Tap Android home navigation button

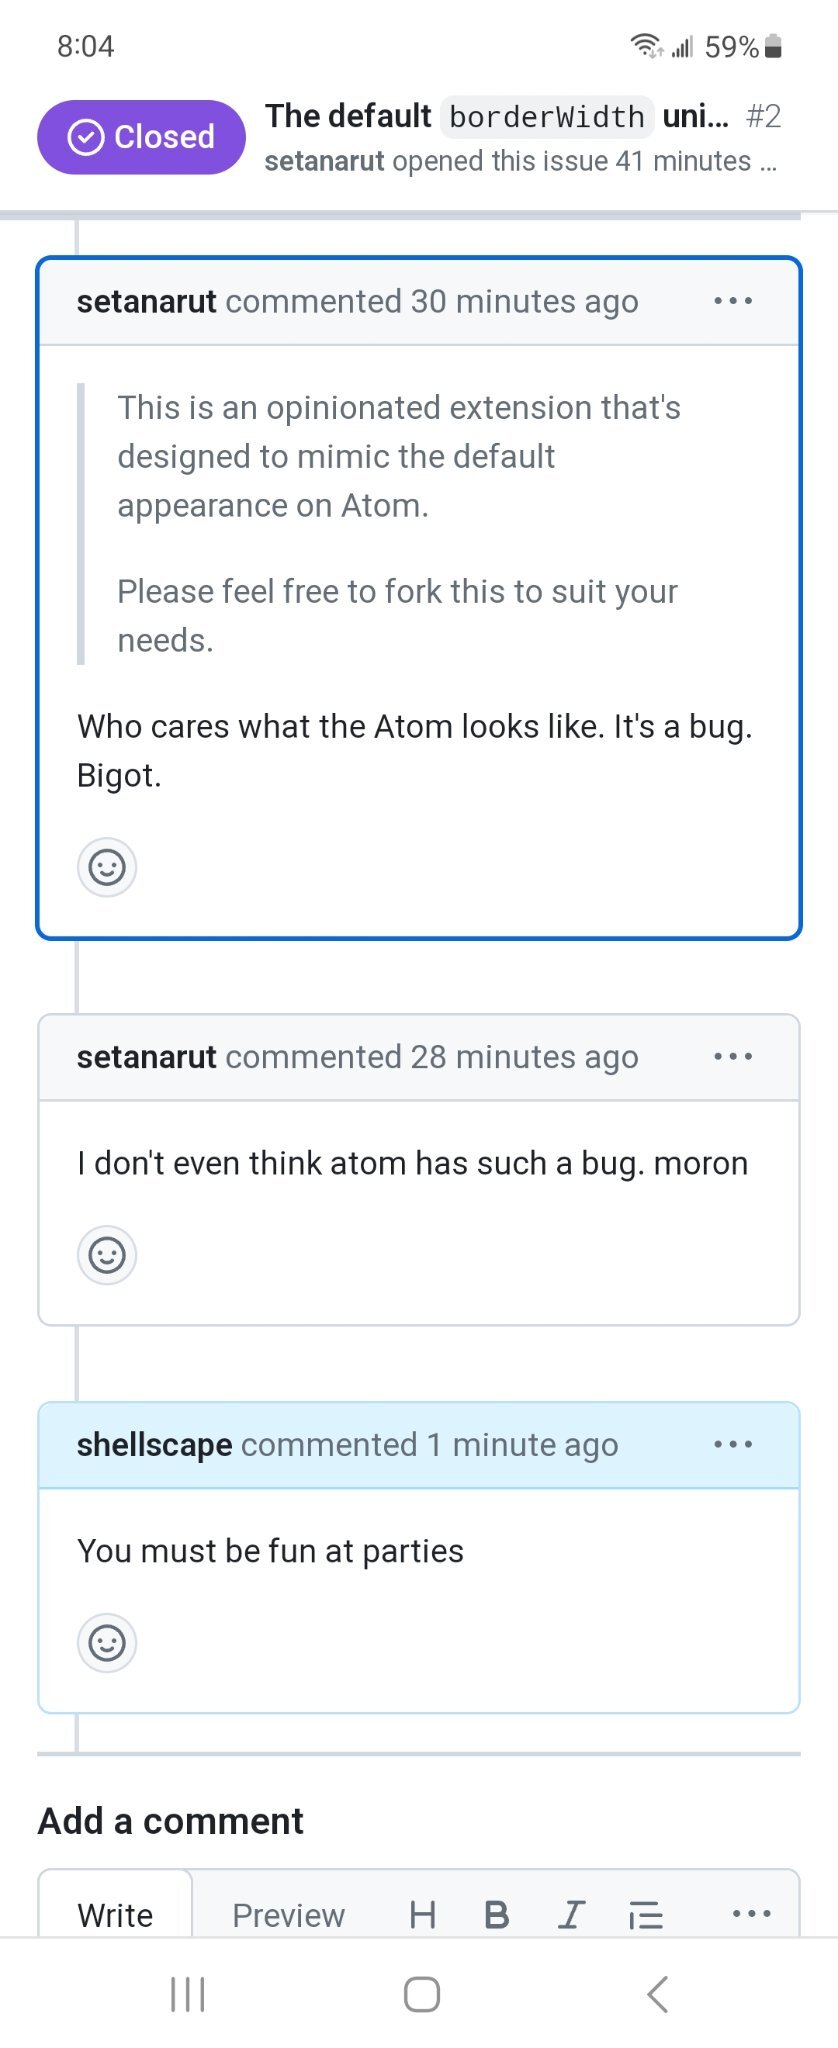pyautogui.click(x=421, y=1994)
